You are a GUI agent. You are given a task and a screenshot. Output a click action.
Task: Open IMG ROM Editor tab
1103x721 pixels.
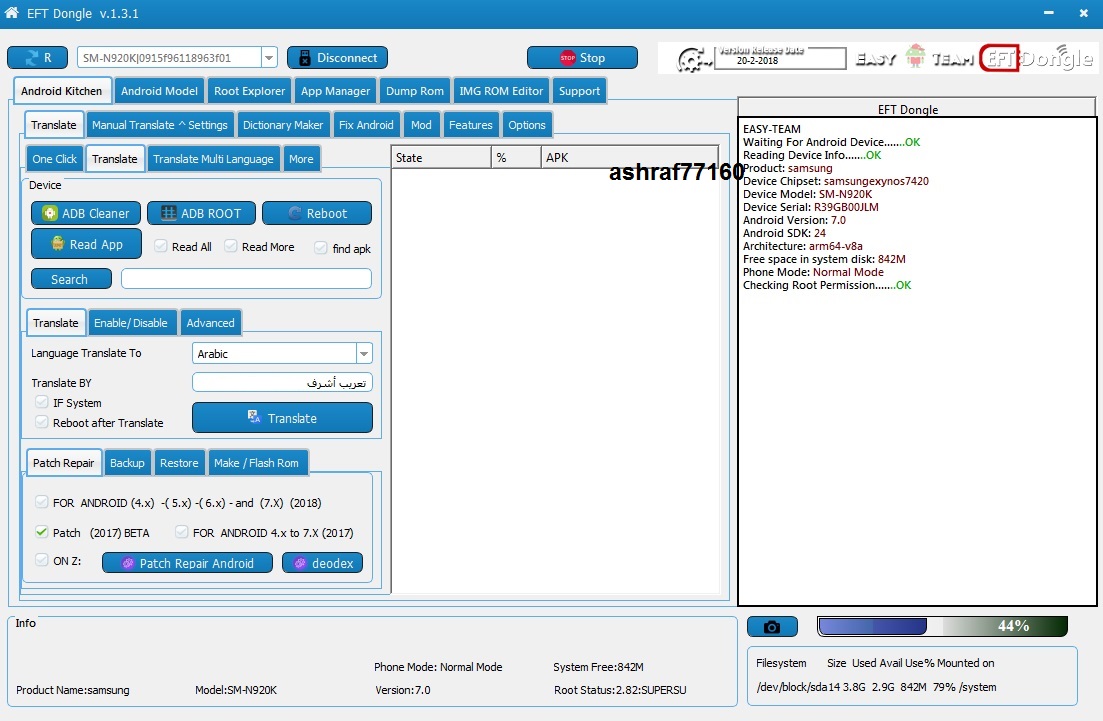(501, 91)
